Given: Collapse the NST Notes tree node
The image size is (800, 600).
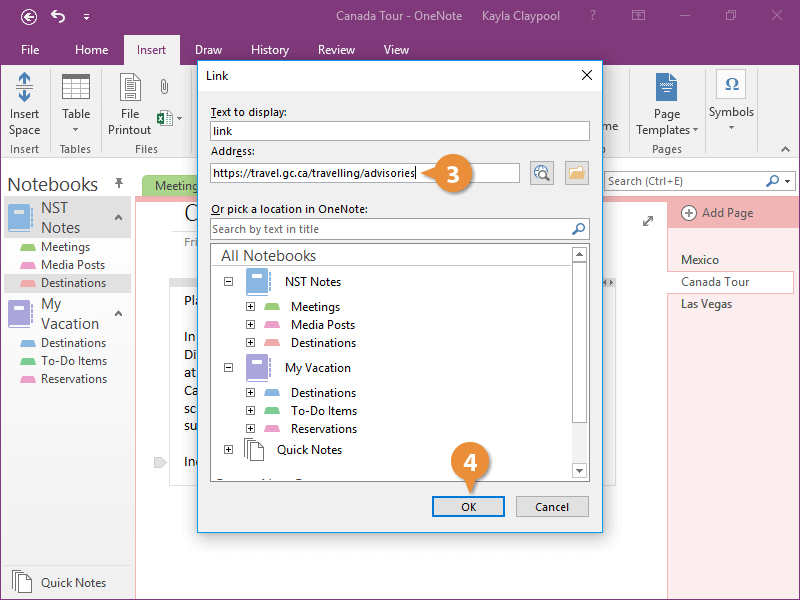Looking at the screenshot, I should (x=228, y=283).
